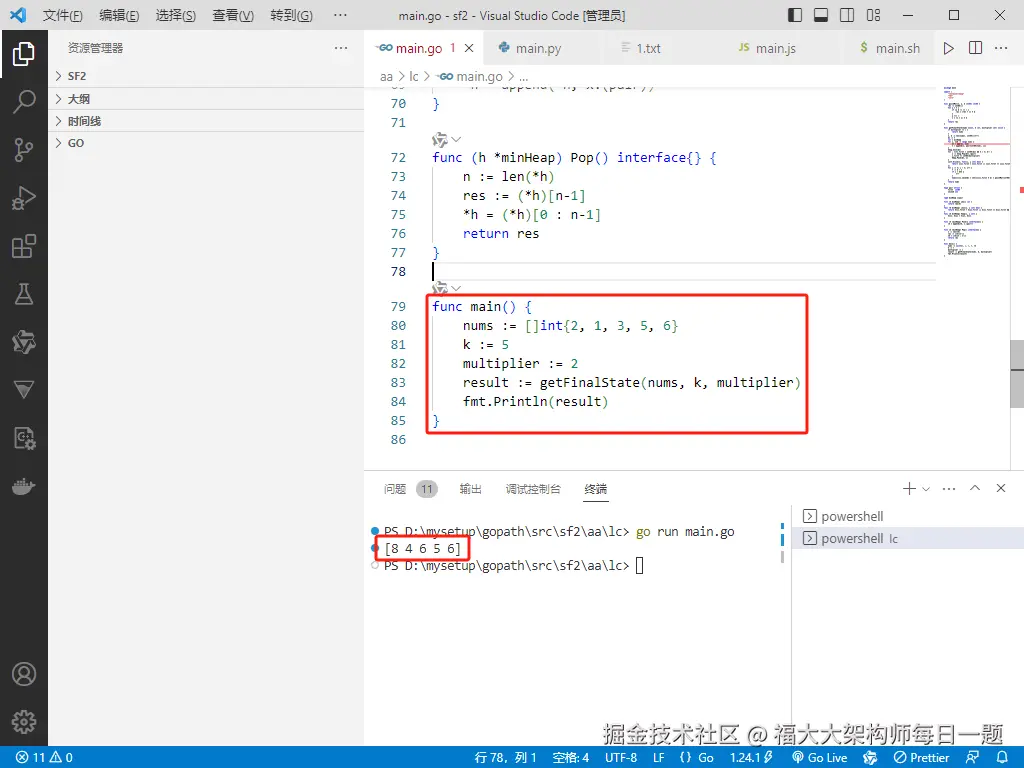The width and height of the screenshot is (1024, 768).
Task: Run the Go file with play button
Action: point(948,48)
